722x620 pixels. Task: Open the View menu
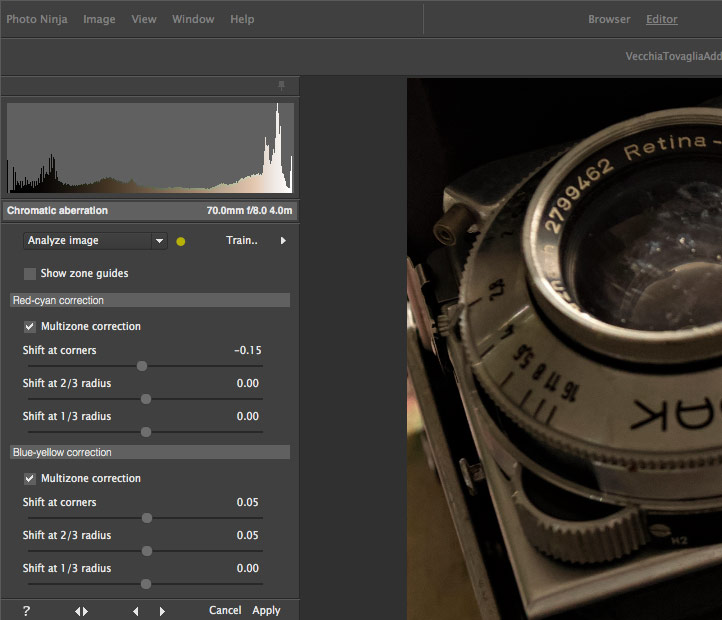point(144,19)
